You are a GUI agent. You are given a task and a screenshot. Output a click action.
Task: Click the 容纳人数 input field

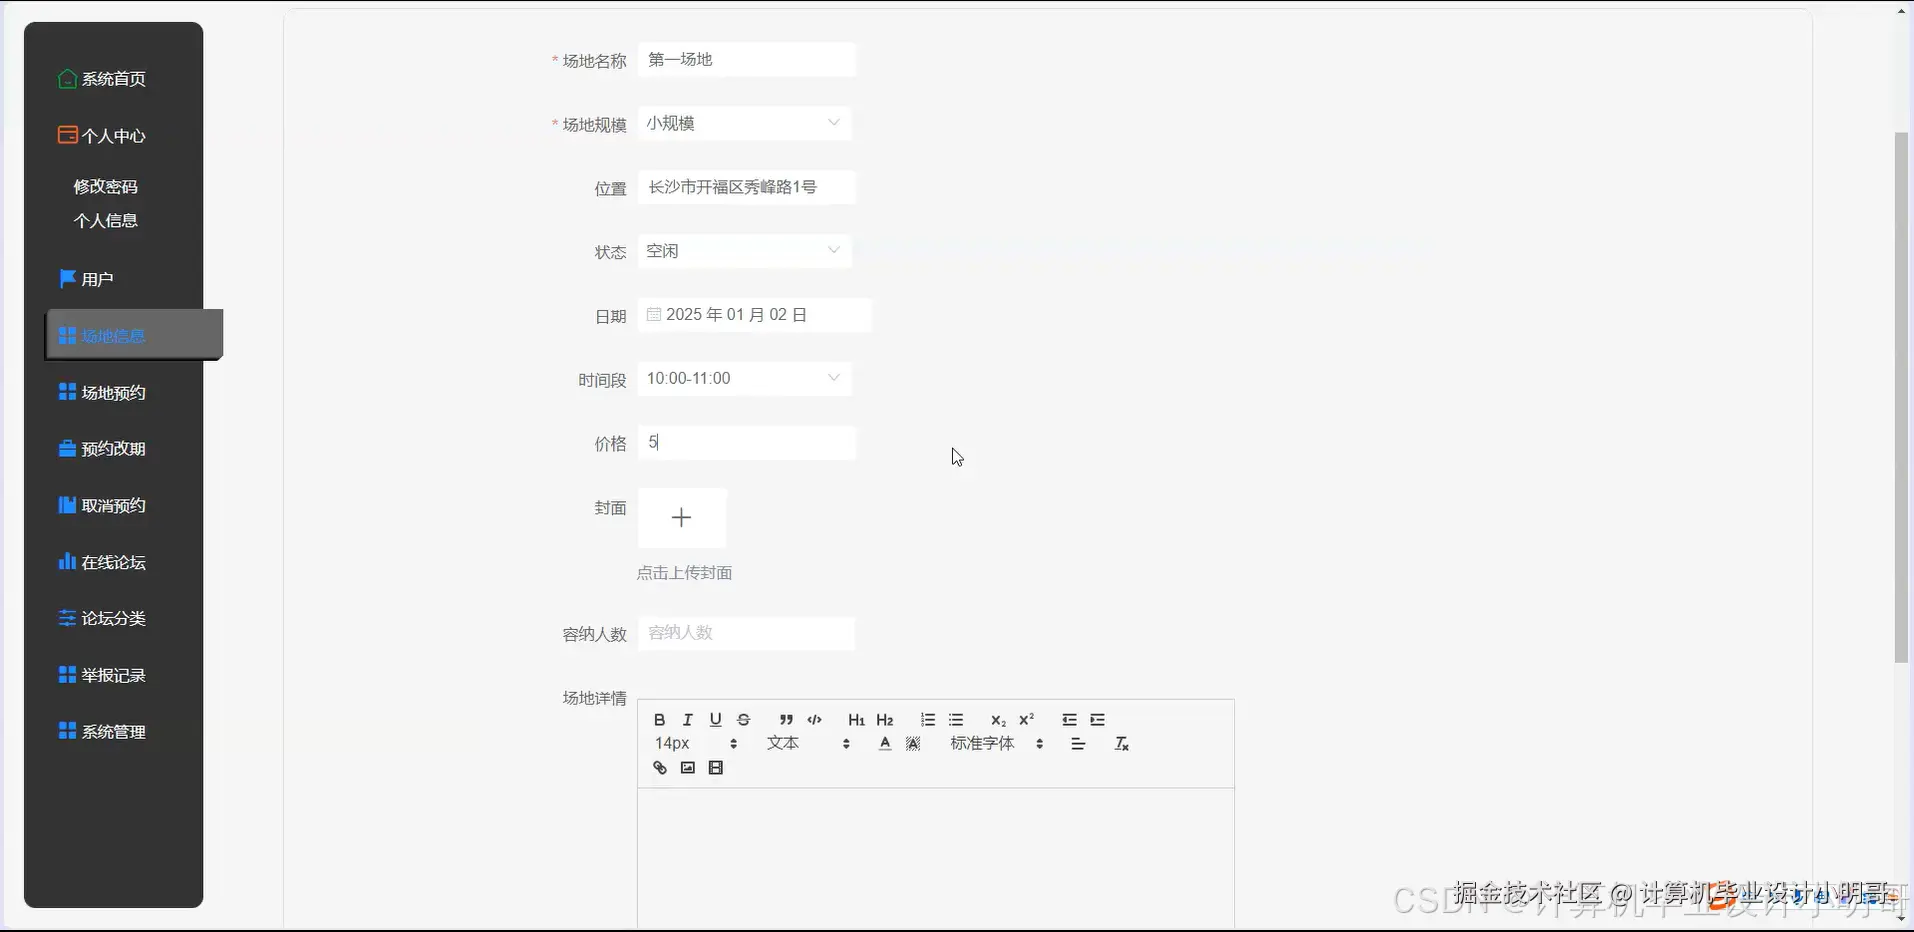(747, 633)
